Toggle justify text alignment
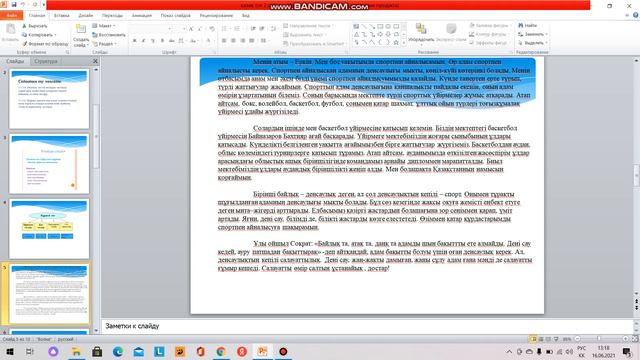 coord(252,41)
